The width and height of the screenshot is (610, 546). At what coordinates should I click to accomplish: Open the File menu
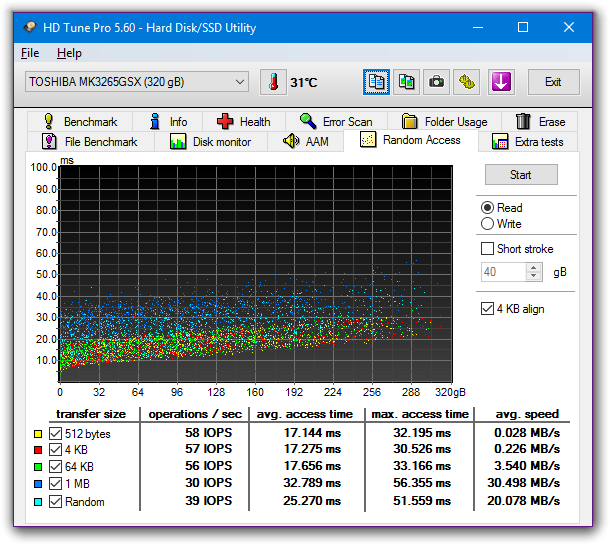pyautogui.click(x=30, y=53)
